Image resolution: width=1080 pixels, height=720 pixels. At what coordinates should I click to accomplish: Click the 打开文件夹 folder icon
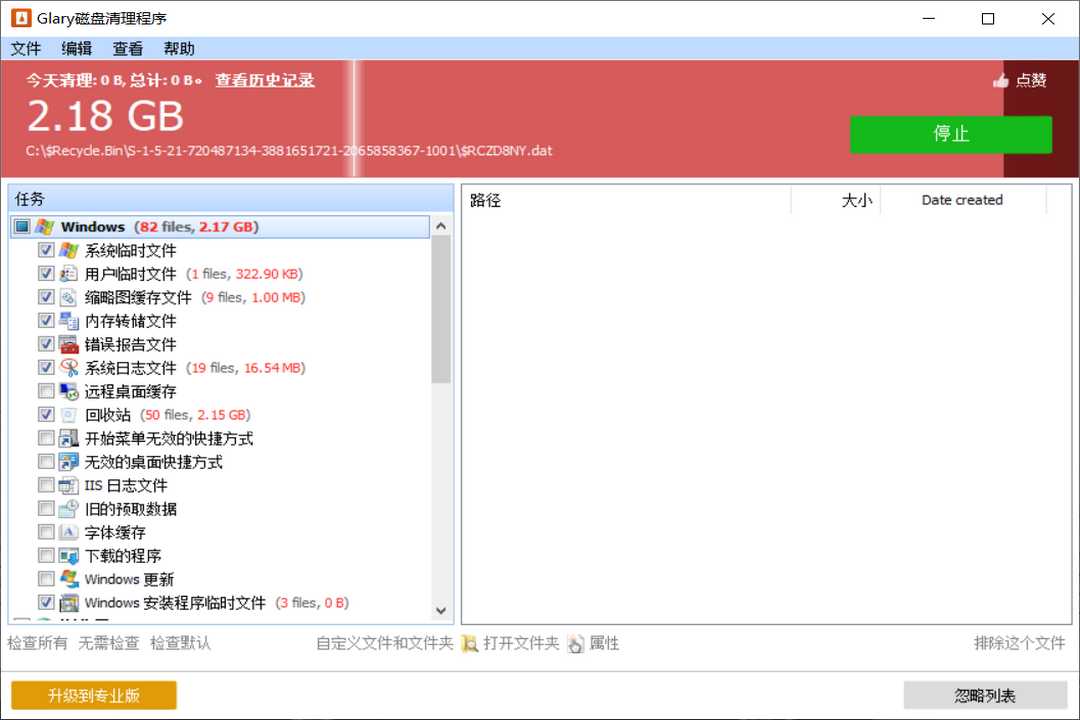(470, 643)
